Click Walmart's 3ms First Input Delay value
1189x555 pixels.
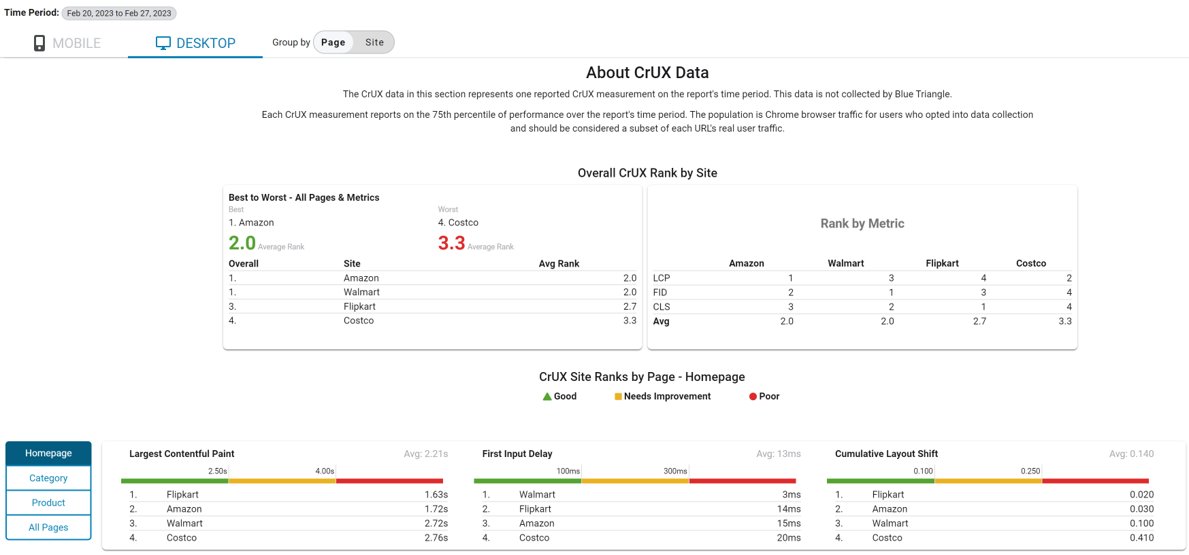[794, 494]
